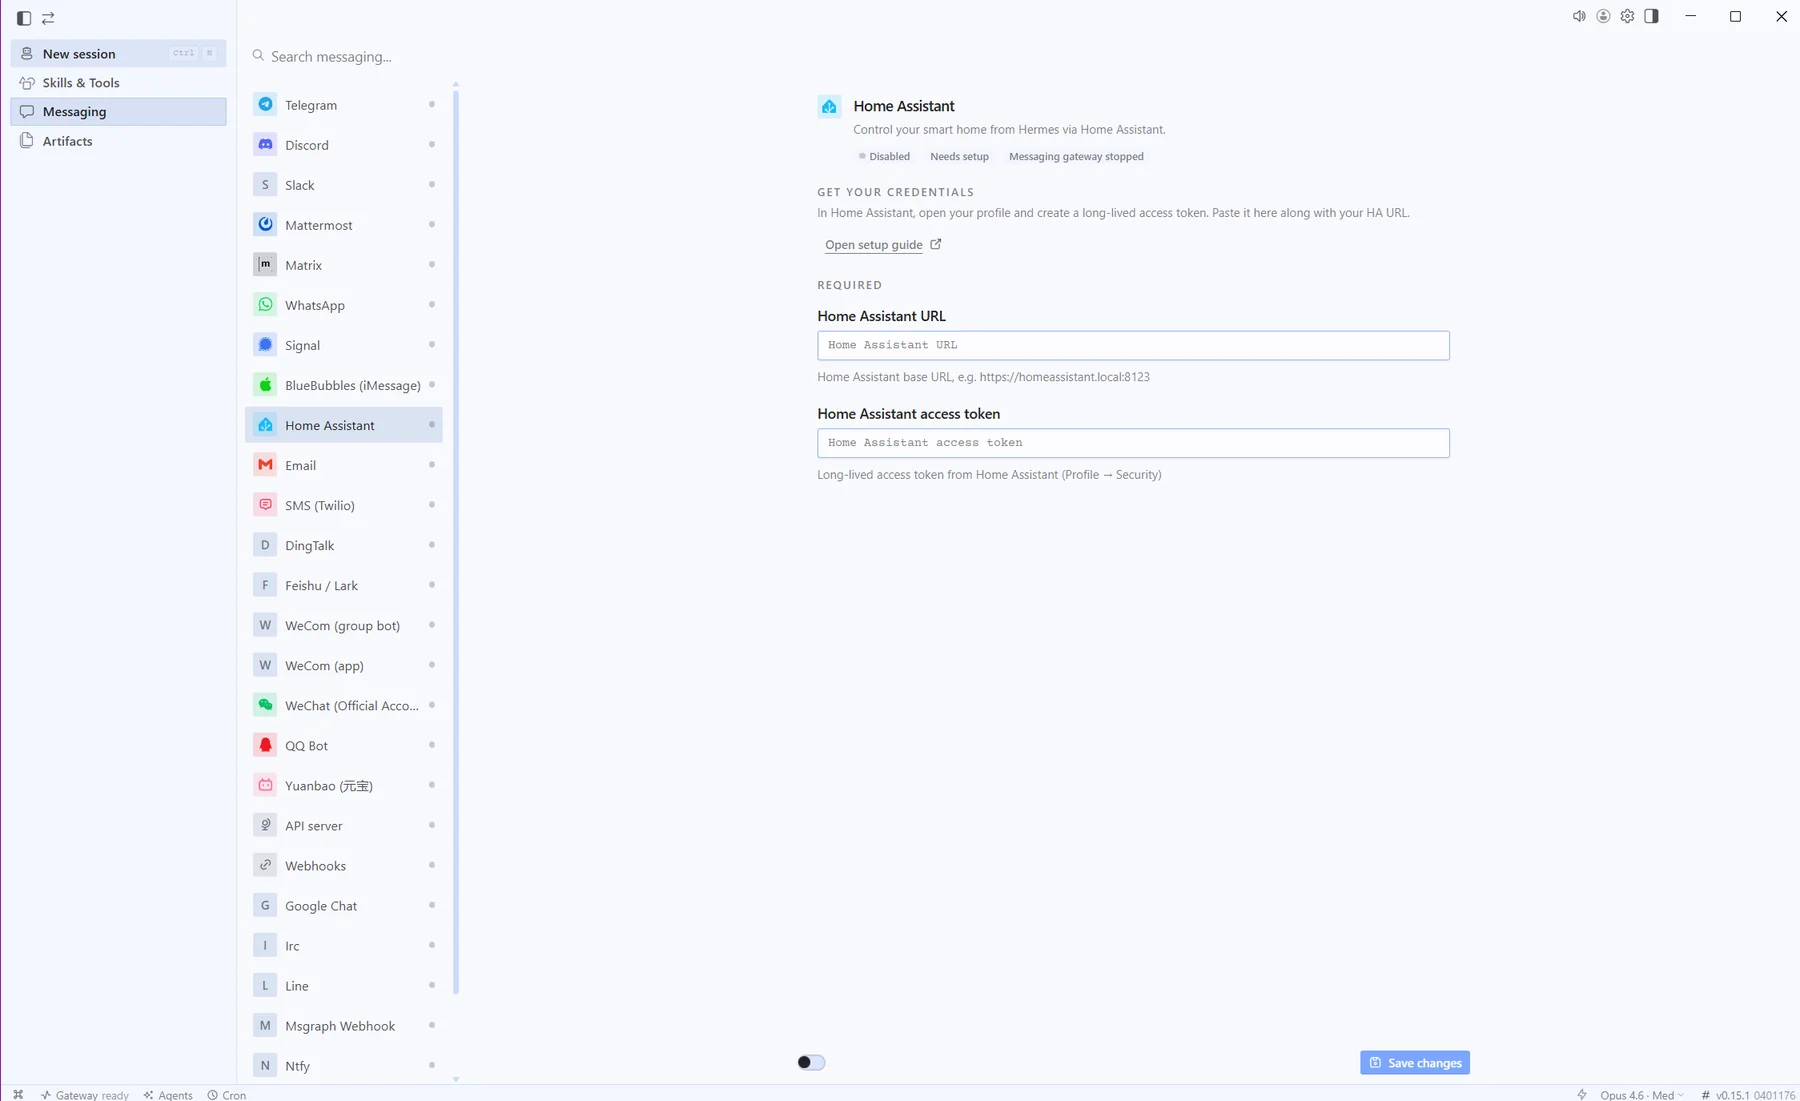Viewport: 1800px width, 1101px height.
Task: Select the QQ Bot icon
Action: click(x=265, y=744)
